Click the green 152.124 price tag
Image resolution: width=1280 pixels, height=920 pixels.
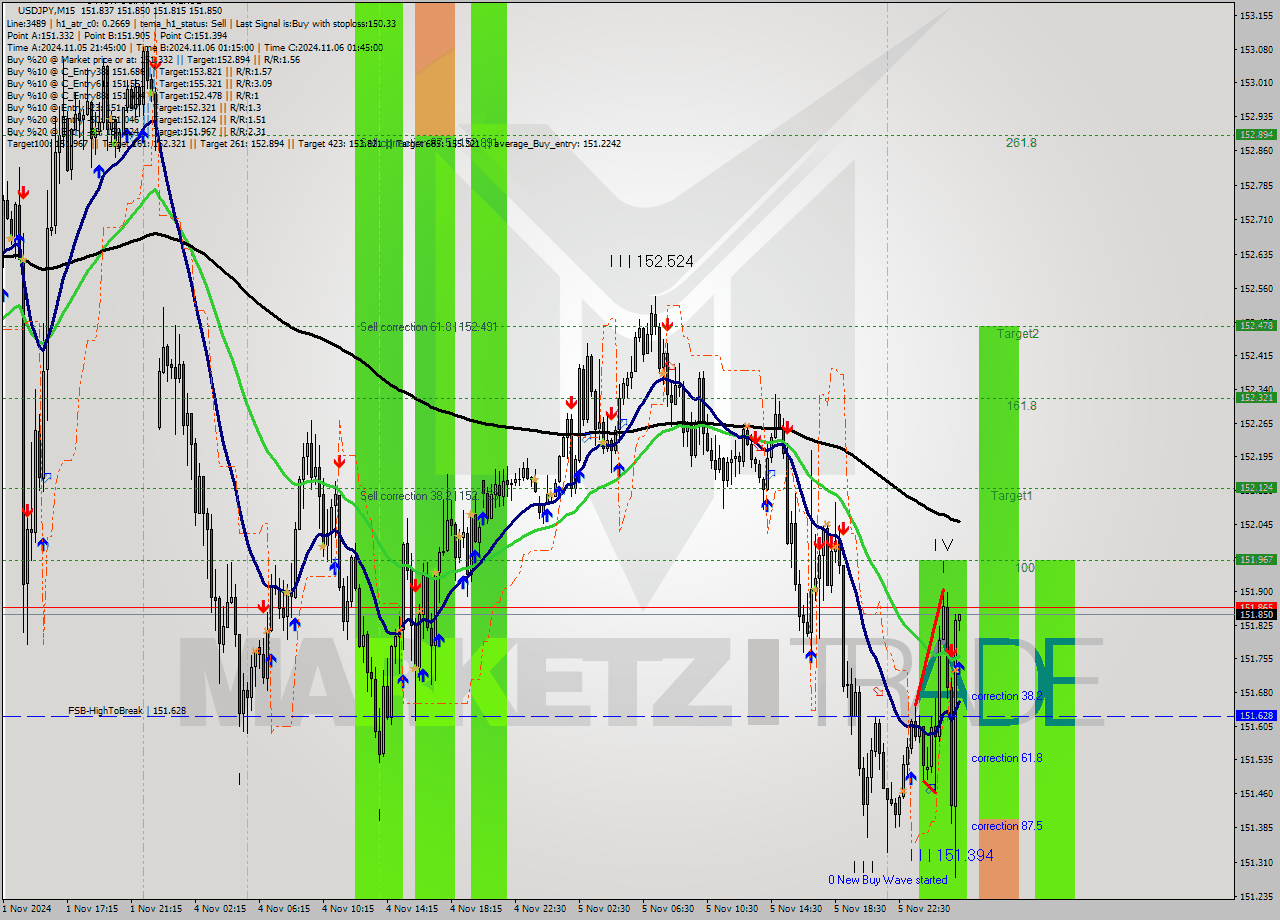[1256, 488]
